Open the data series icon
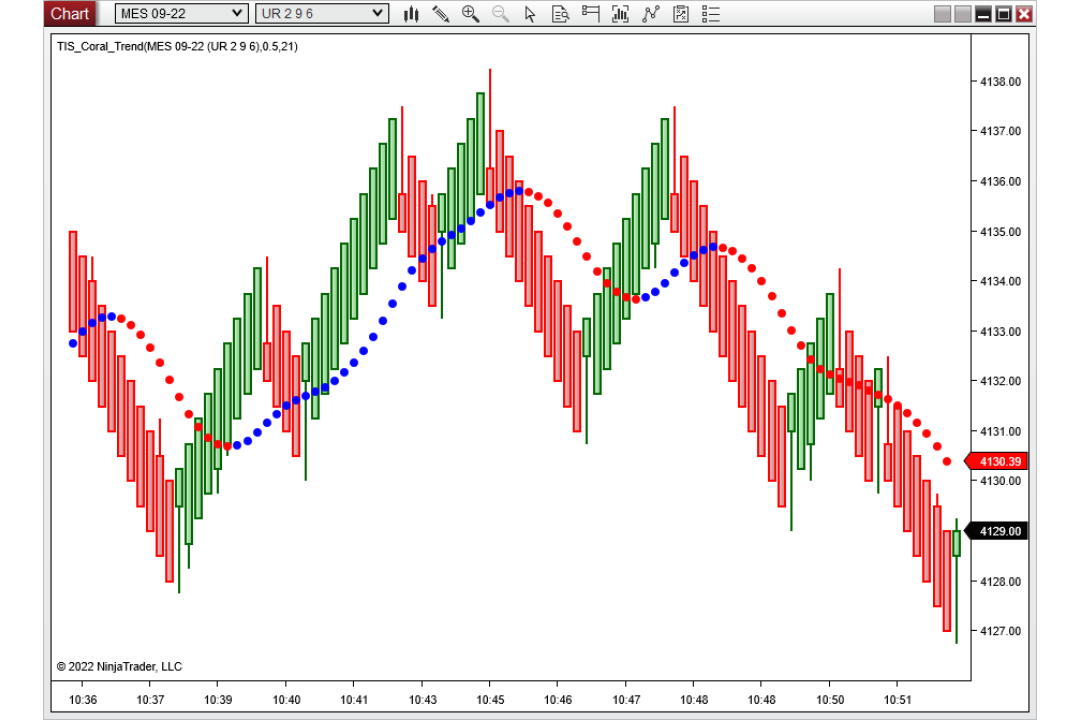The height and width of the screenshot is (720, 1080). coord(621,14)
